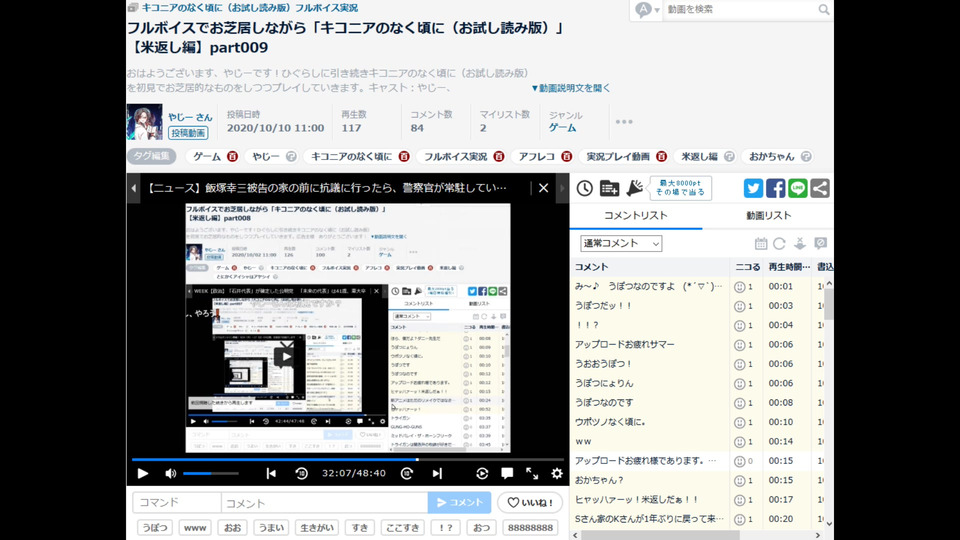960x540 pixels.
Task: Play the video with the play button
Action: pyautogui.click(x=143, y=473)
